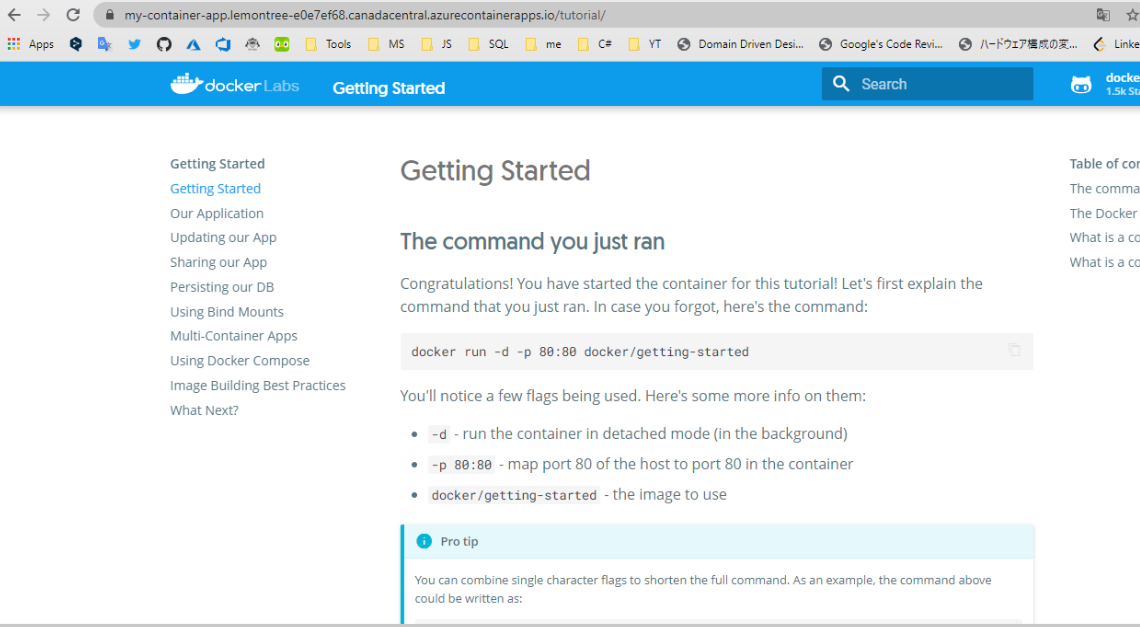Click the Pro tip info icon
Image resolution: width=1140 pixels, height=627 pixels.
pyautogui.click(x=424, y=541)
